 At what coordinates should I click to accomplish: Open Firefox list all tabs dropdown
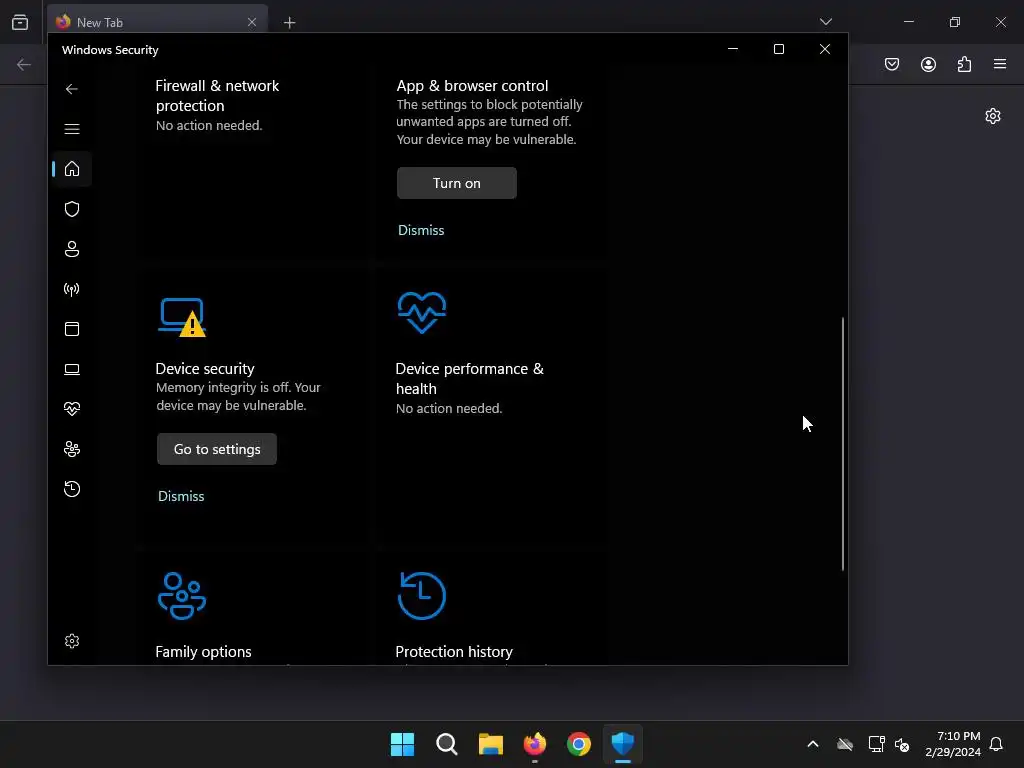point(825,22)
